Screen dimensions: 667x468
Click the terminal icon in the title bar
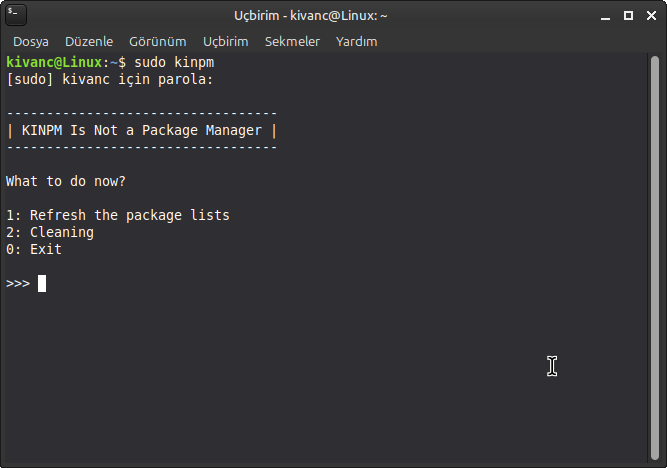point(16,16)
